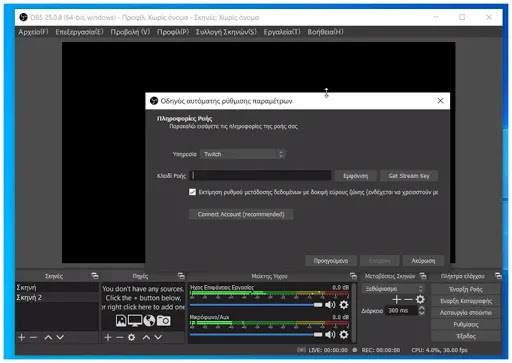The image size is (512, 363).
Task: Click Connect Account (recommended) button
Action: point(241,214)
